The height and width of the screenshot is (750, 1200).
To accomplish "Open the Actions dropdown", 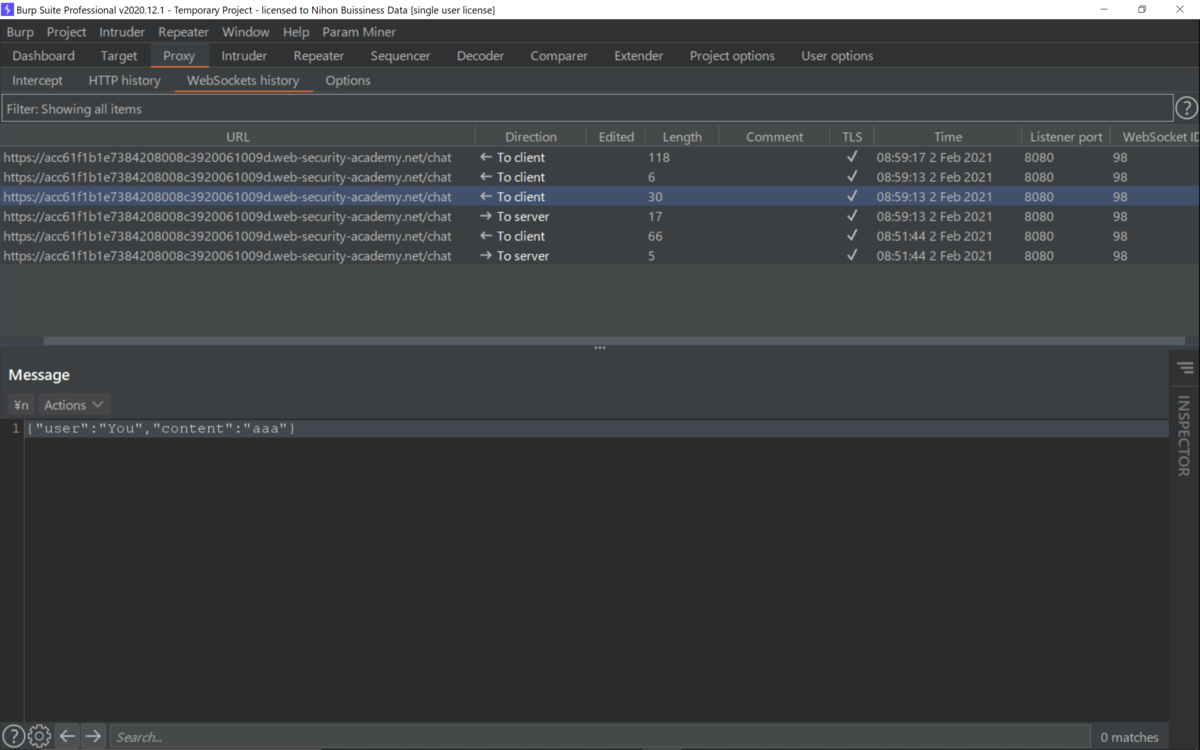I will (x=73, y=405).
